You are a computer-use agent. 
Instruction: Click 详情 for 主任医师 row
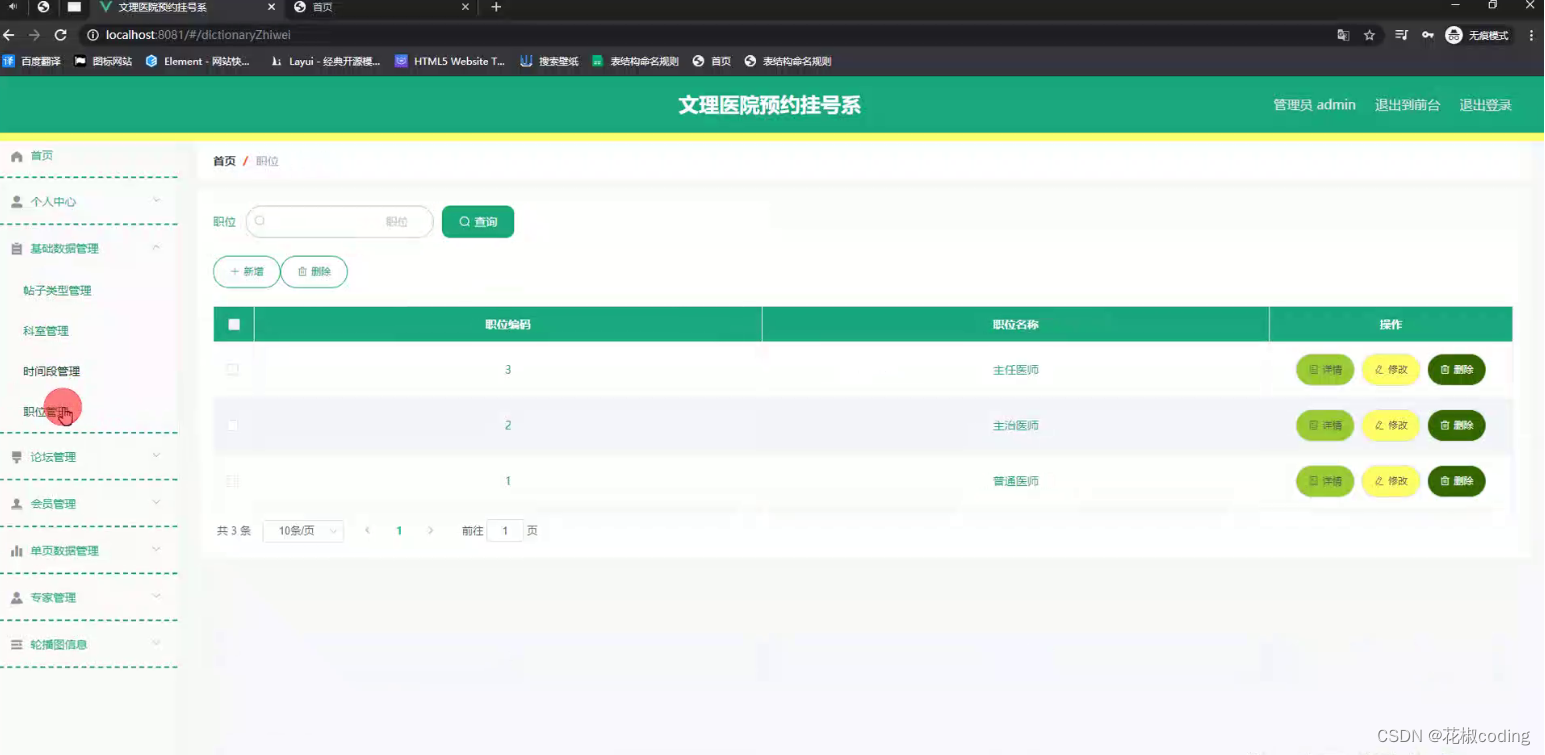coord(1325,370)
